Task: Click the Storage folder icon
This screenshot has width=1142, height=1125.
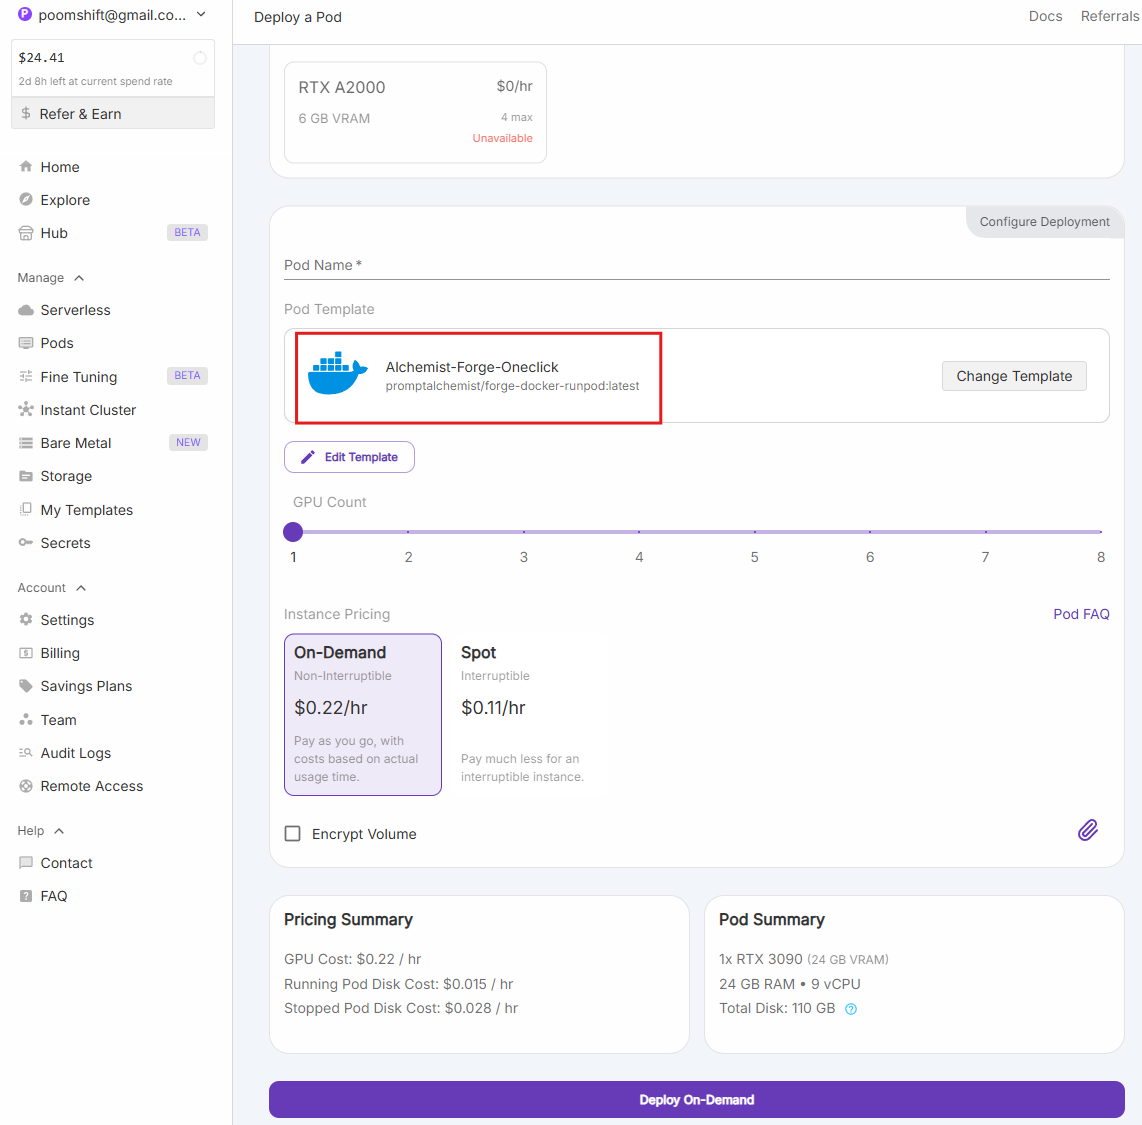Action: click(x=26, y=476)
